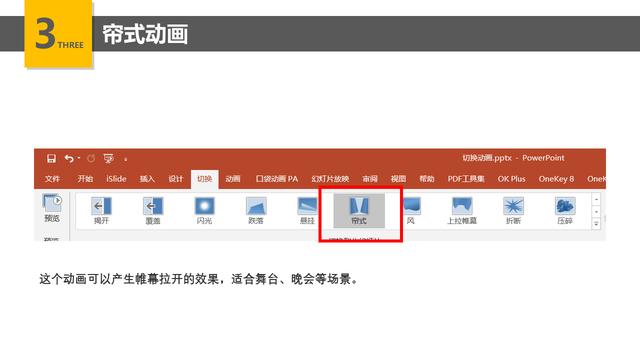Select the 切换 (Transitions) tab

point(204,179)
